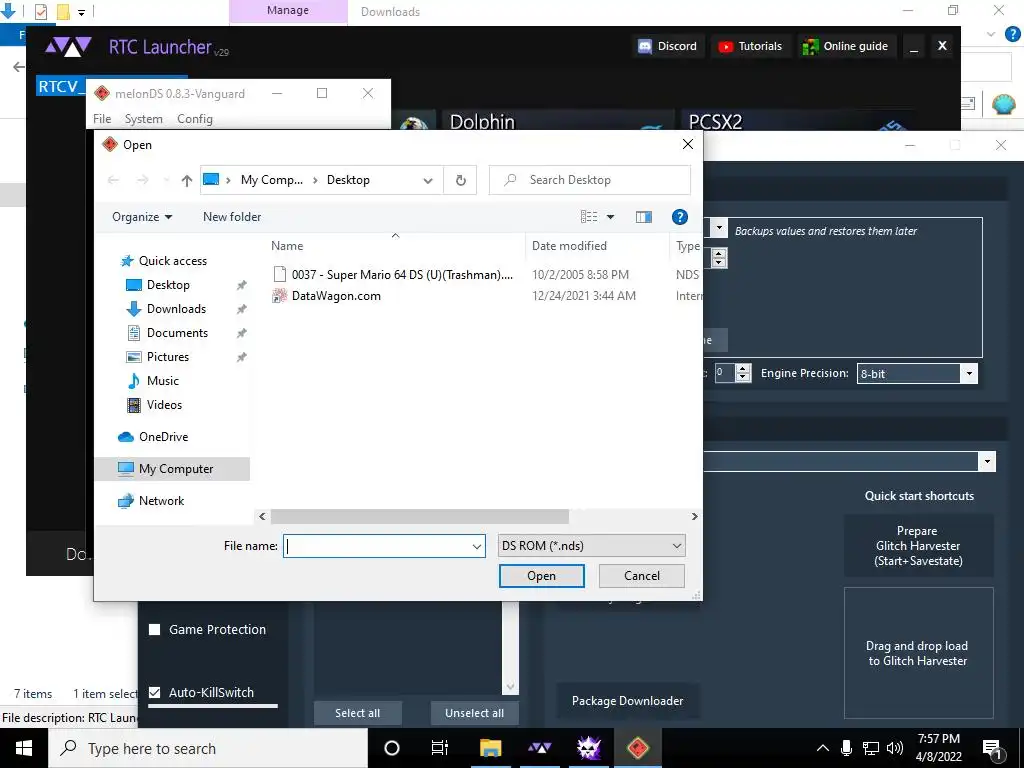Image resolution: width=1024 pixels, height=768 pixels.
Task: Go up one folder level in Open dialog
Action: (187, 180)
